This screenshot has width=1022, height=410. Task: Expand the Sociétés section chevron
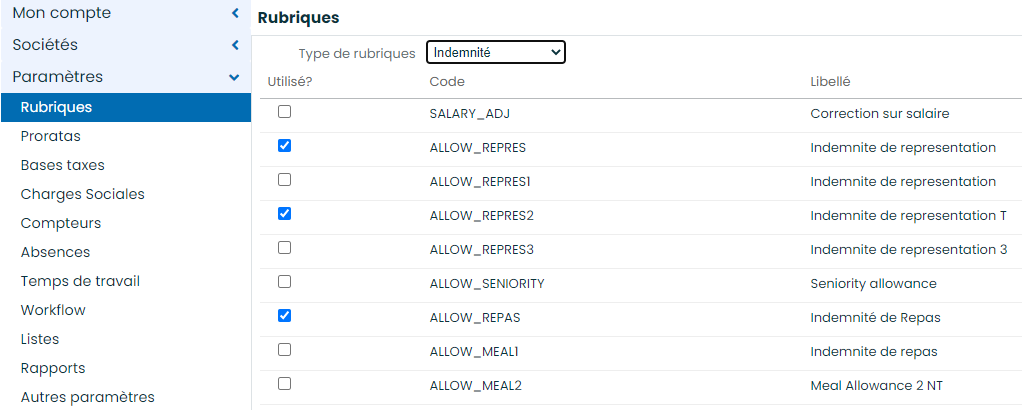click(235, 45)
